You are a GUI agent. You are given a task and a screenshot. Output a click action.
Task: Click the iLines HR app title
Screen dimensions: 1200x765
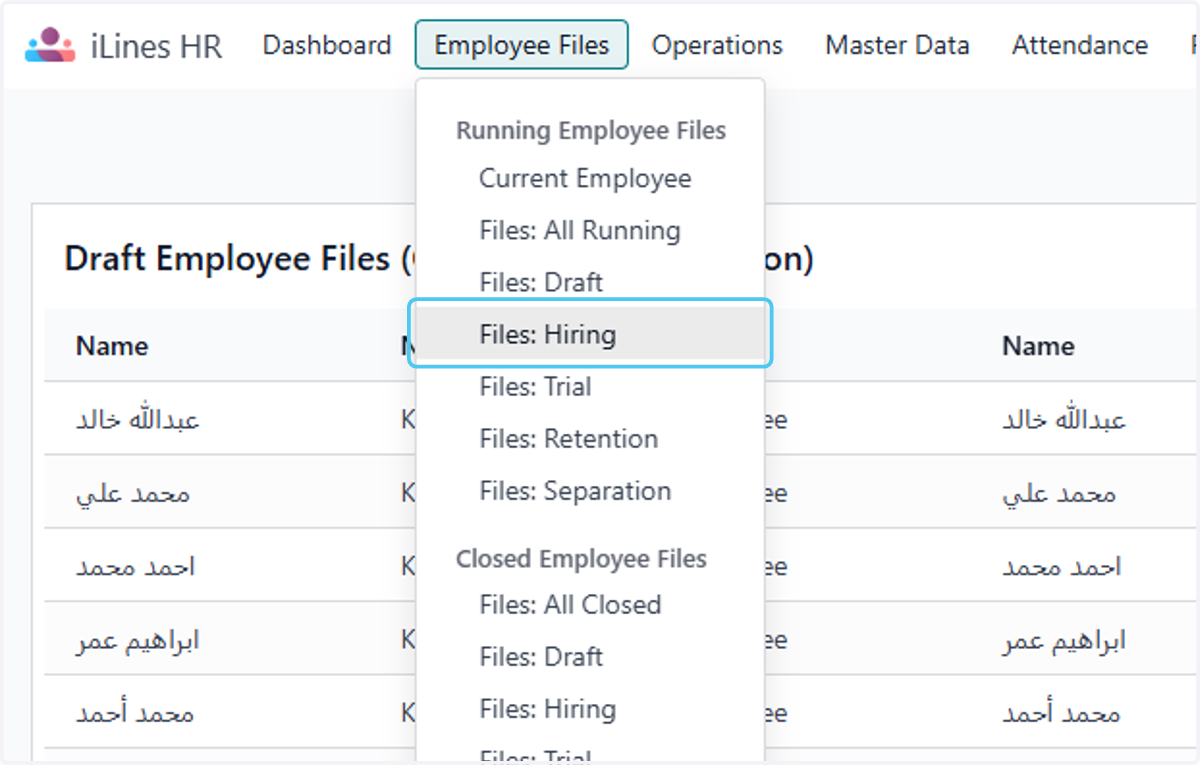tap(155, 46)
